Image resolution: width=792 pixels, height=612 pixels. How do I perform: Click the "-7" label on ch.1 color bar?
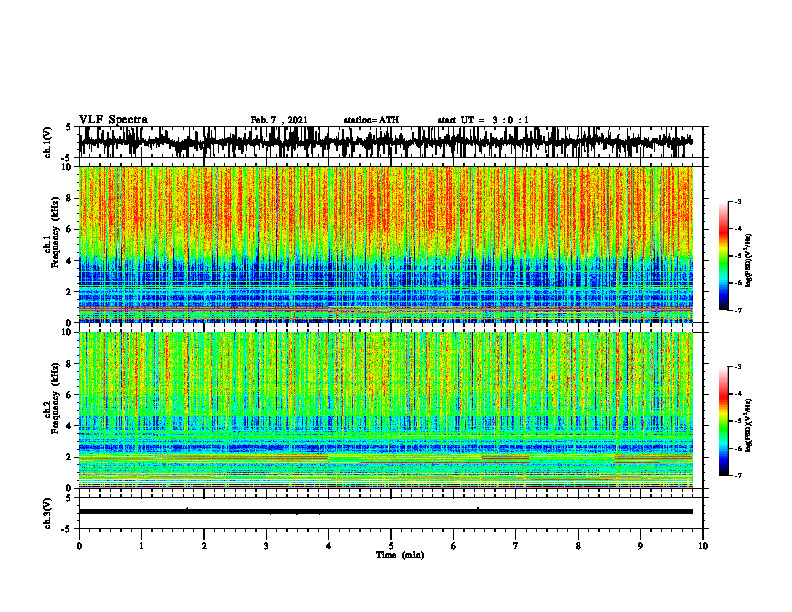[x=738, y=310]
